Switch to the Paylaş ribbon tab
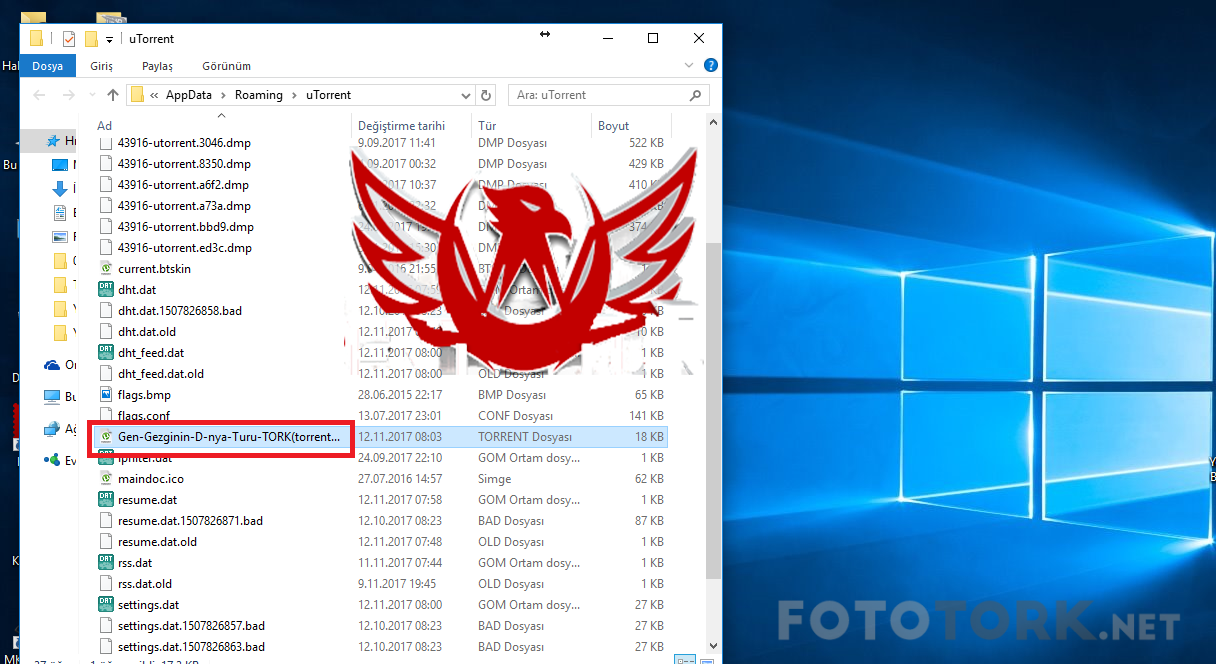Screen dimensions: 1216x664 pos(157,66)
